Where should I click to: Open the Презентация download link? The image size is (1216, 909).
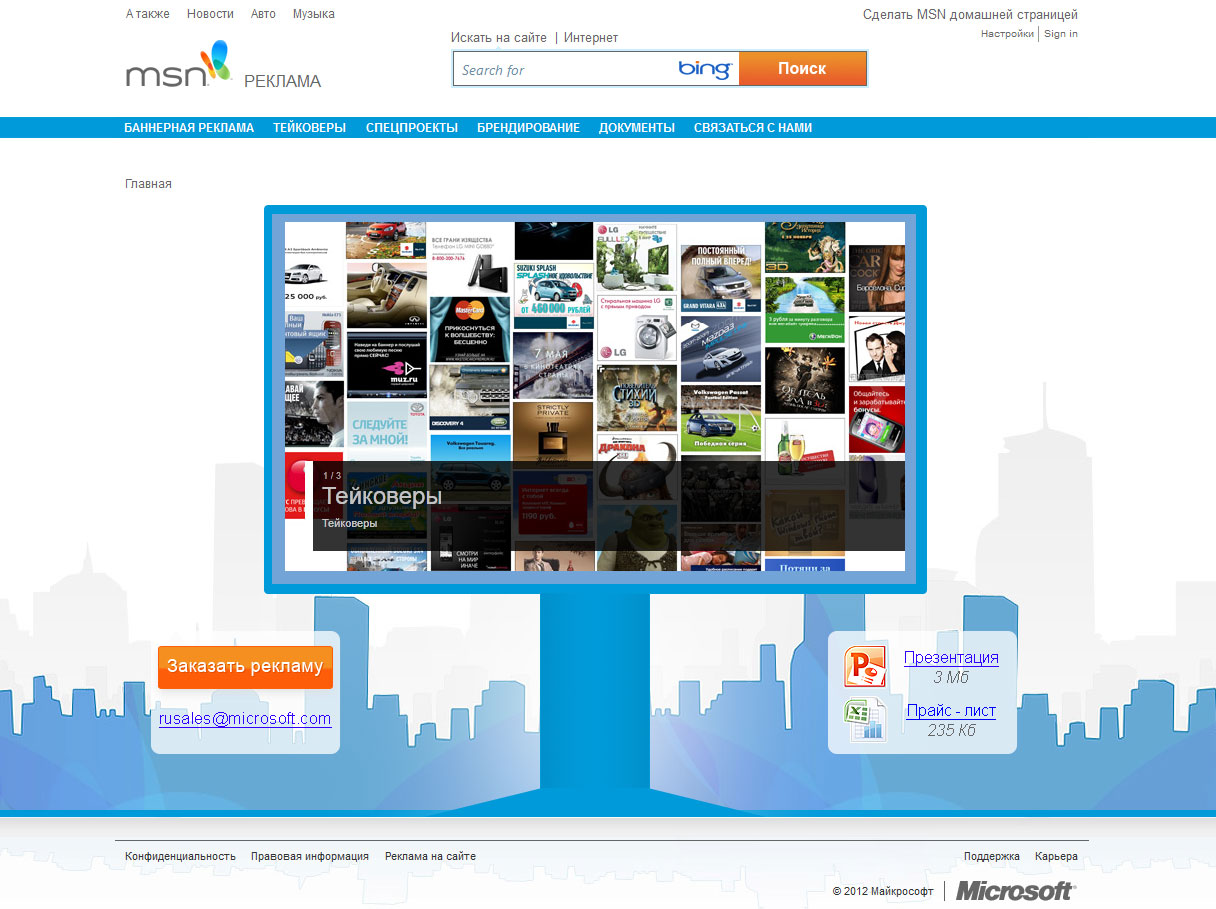(x=950, y=657)
